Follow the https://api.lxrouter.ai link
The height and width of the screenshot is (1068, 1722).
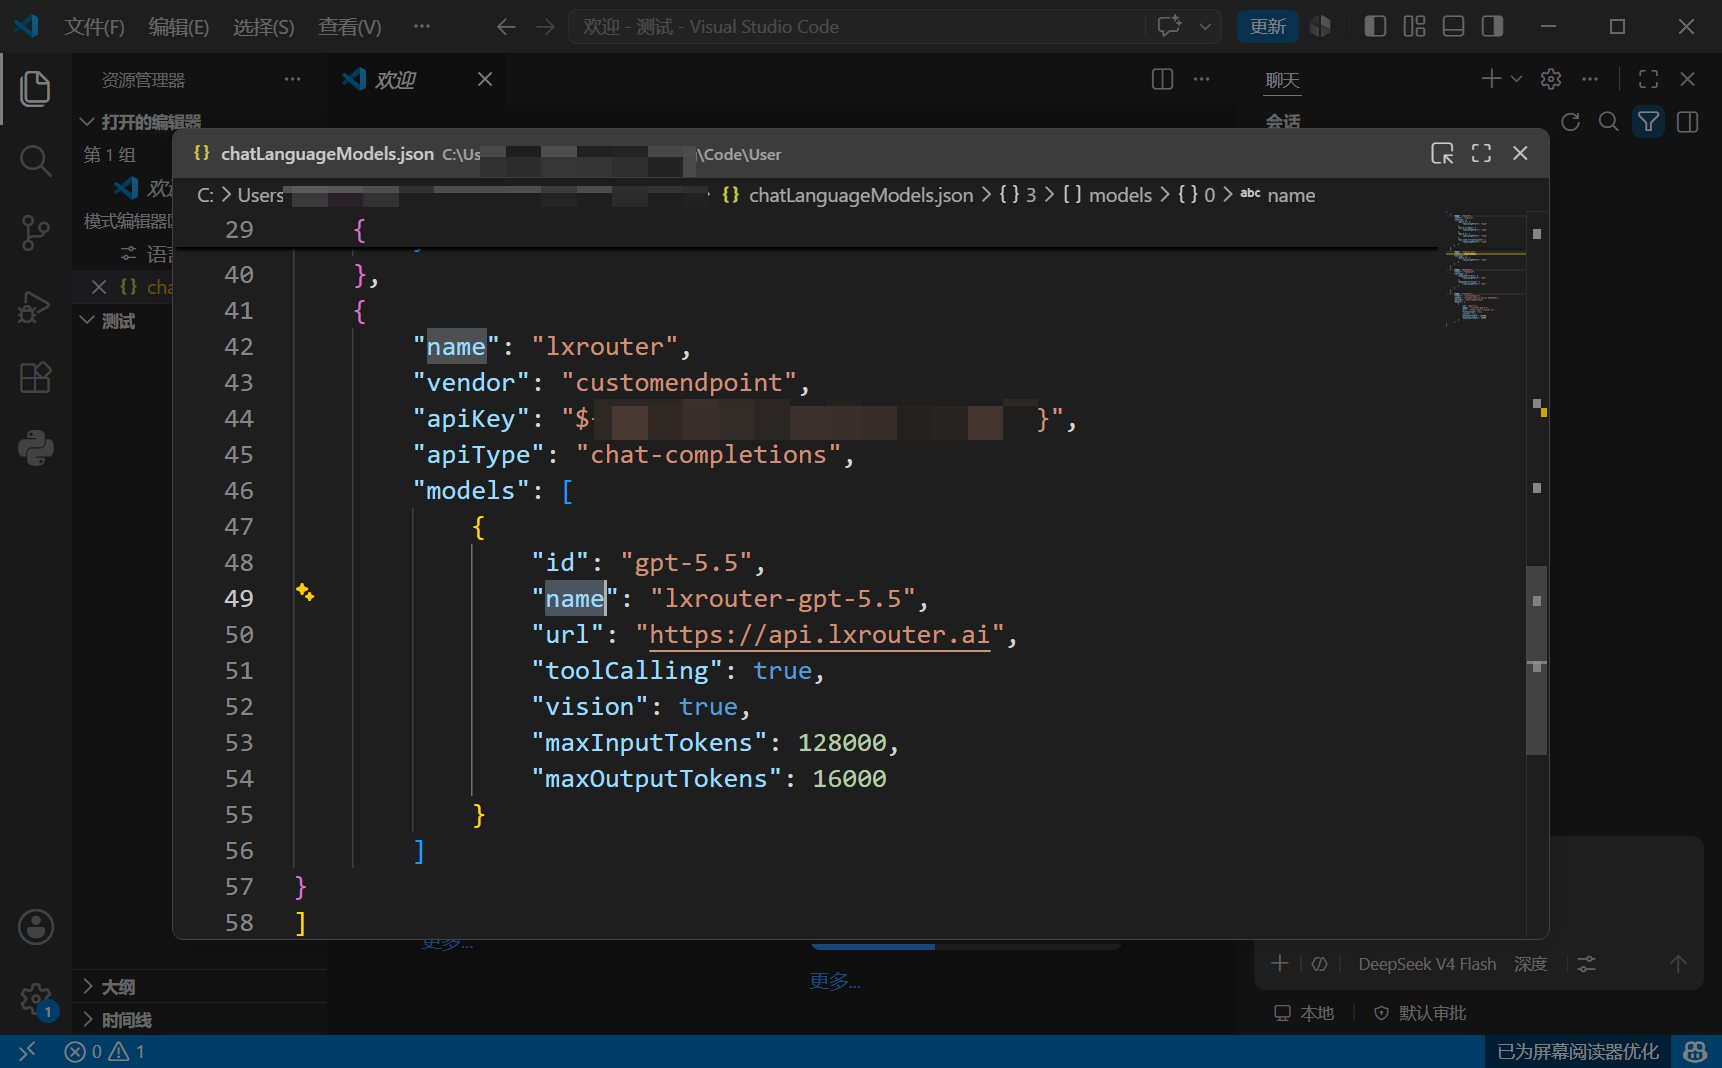click(x=820, y=635)
